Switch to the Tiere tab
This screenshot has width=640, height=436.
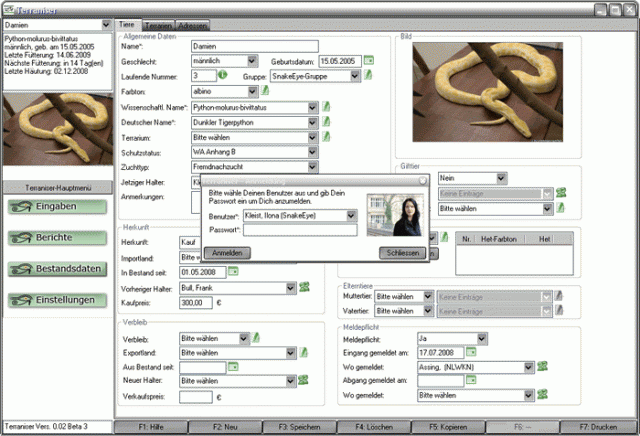coord(127,24)
